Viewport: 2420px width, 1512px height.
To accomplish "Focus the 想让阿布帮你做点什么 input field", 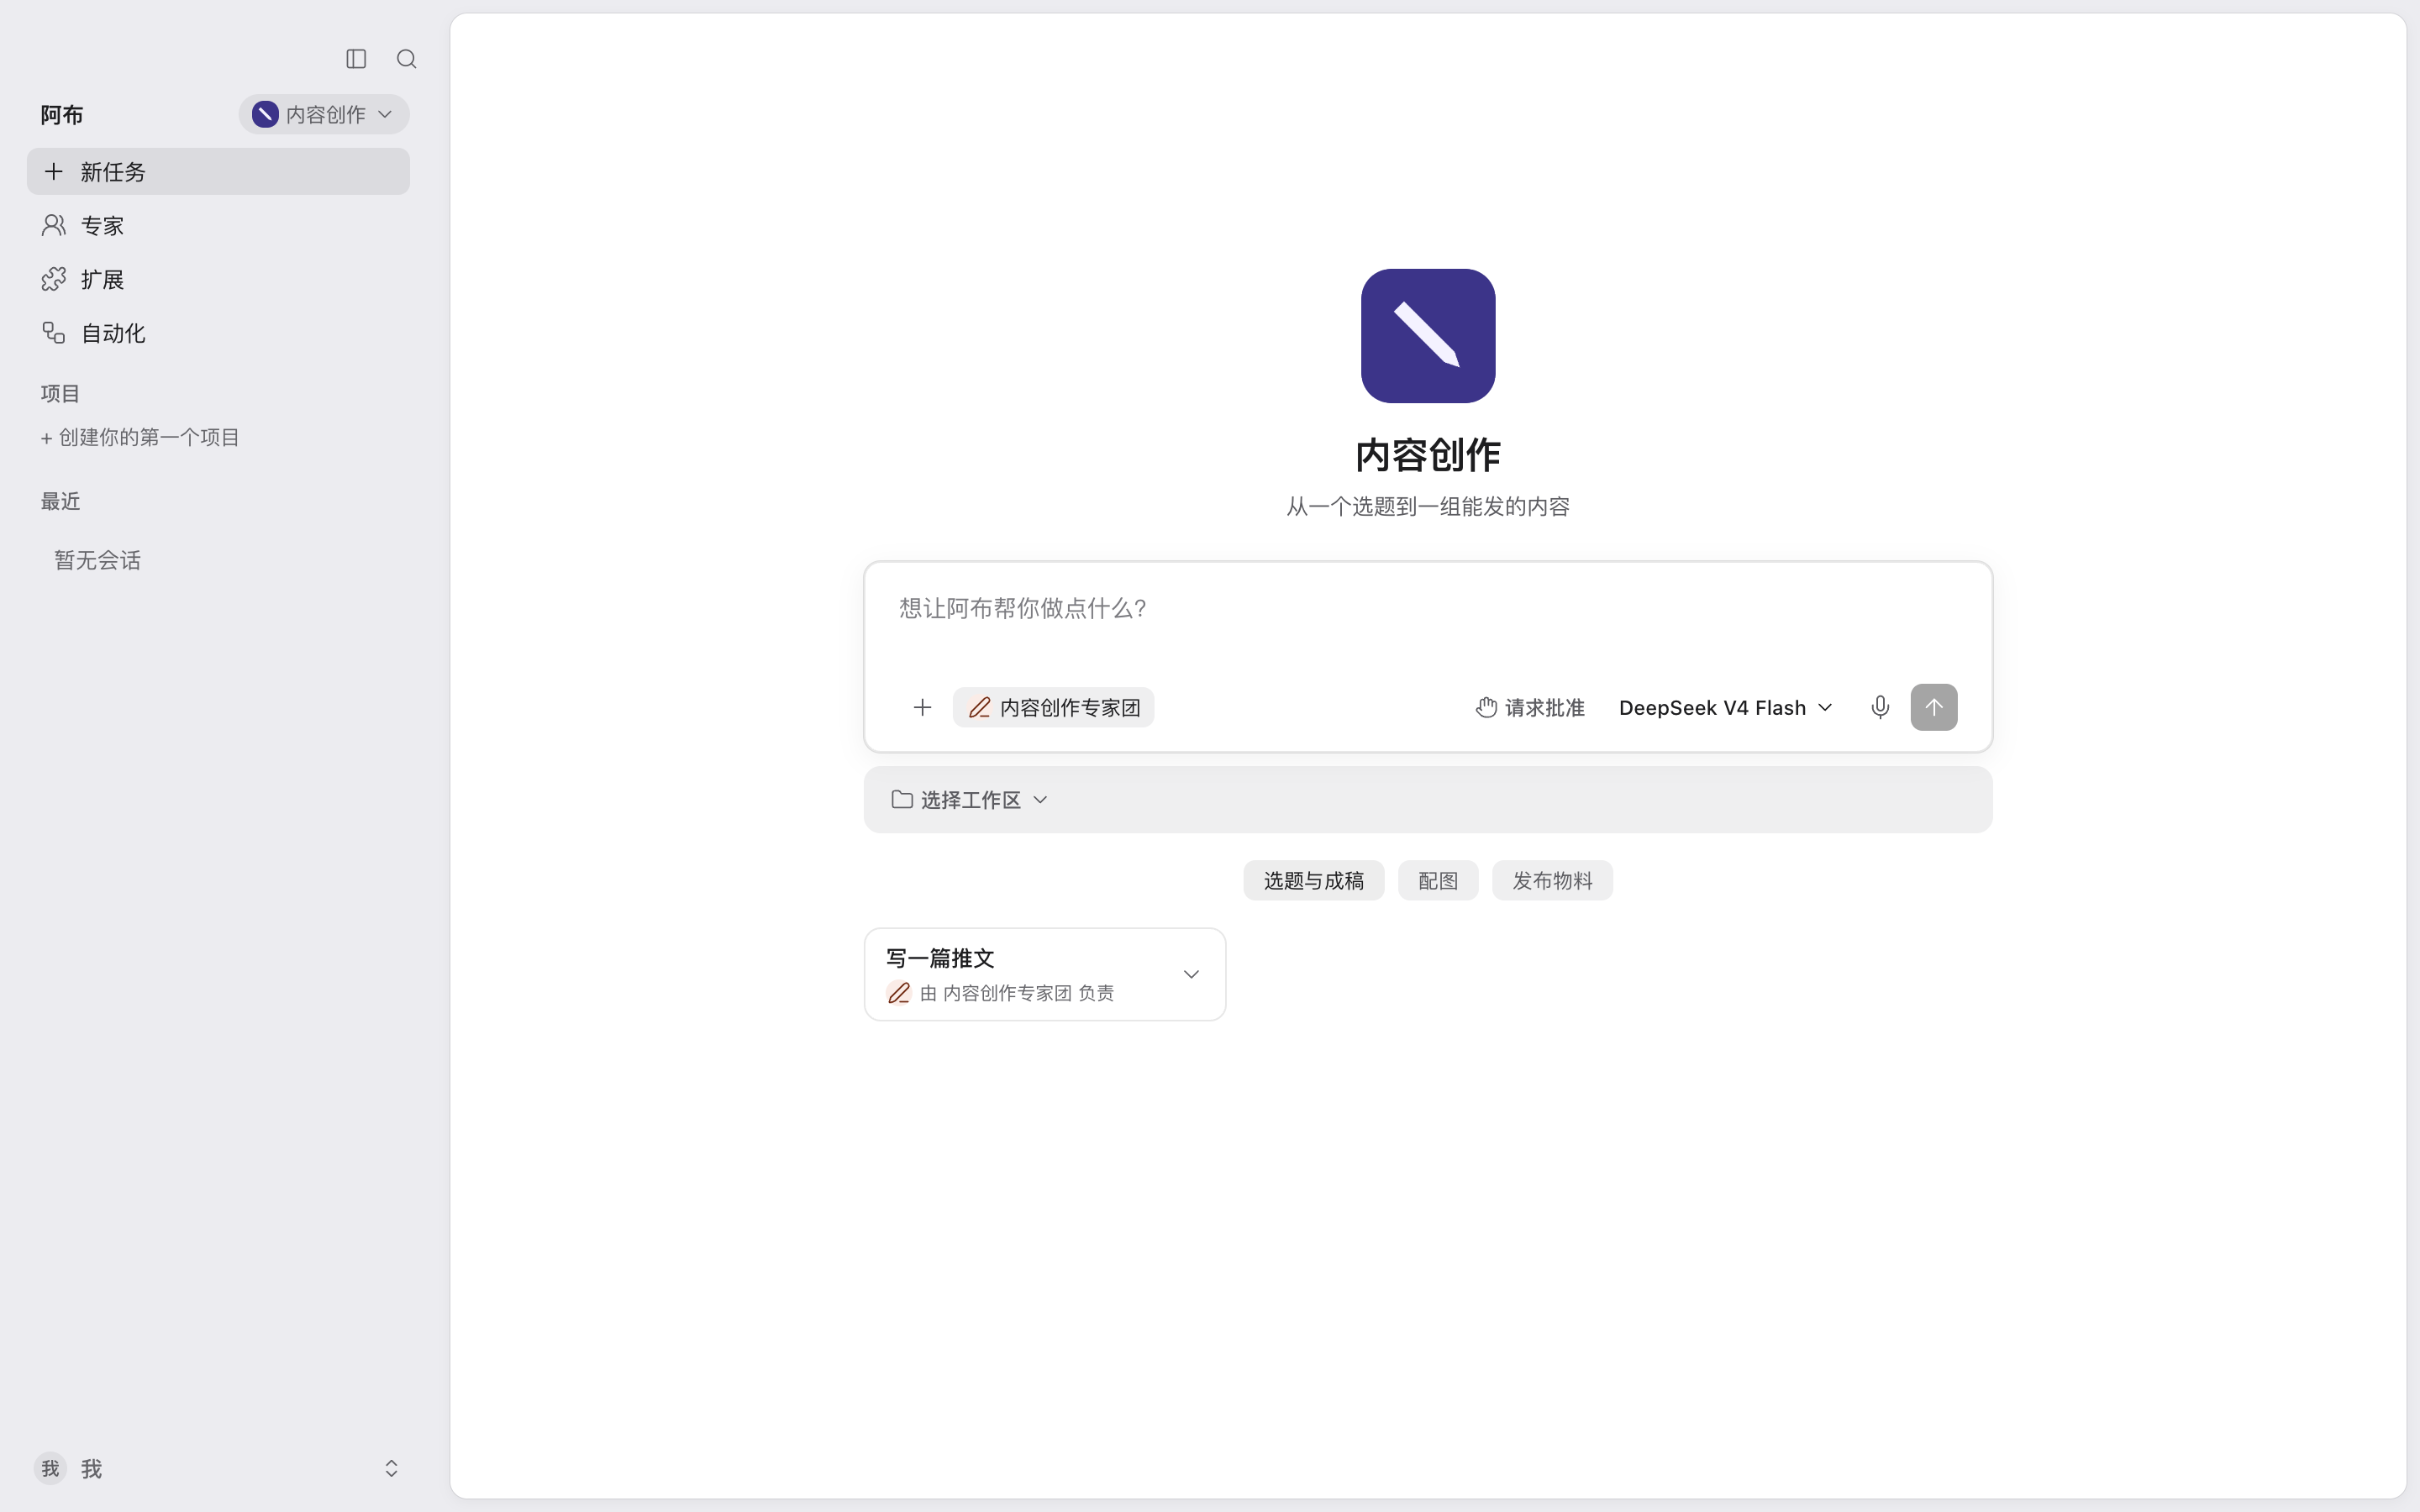I will (x=1428, y=608).
